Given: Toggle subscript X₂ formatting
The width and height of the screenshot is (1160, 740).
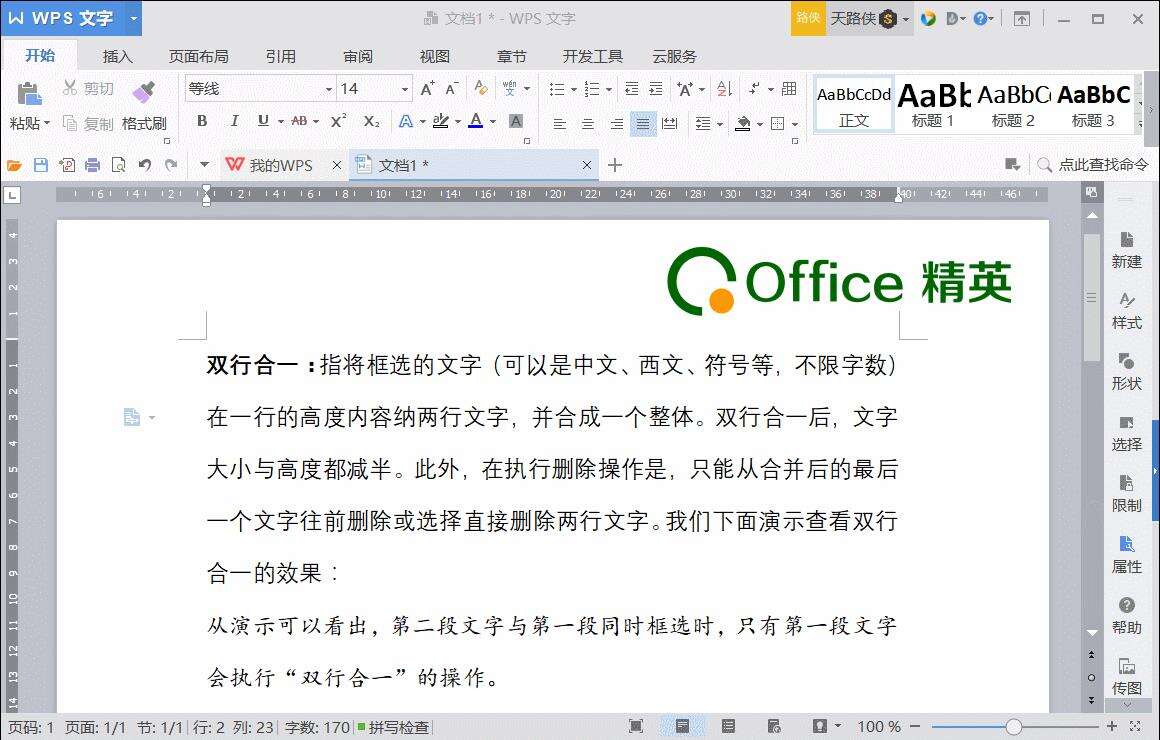Looking at the screenshot, I should point(371,121).
